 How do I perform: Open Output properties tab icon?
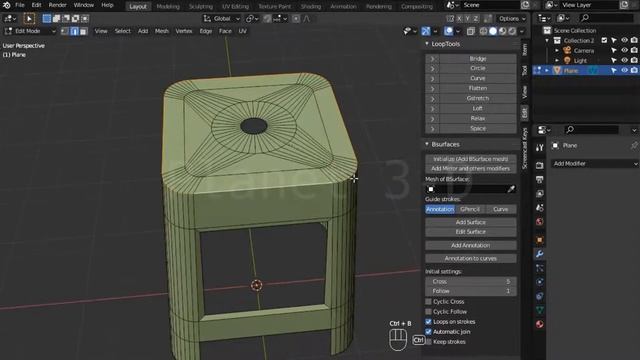(540, 180)
